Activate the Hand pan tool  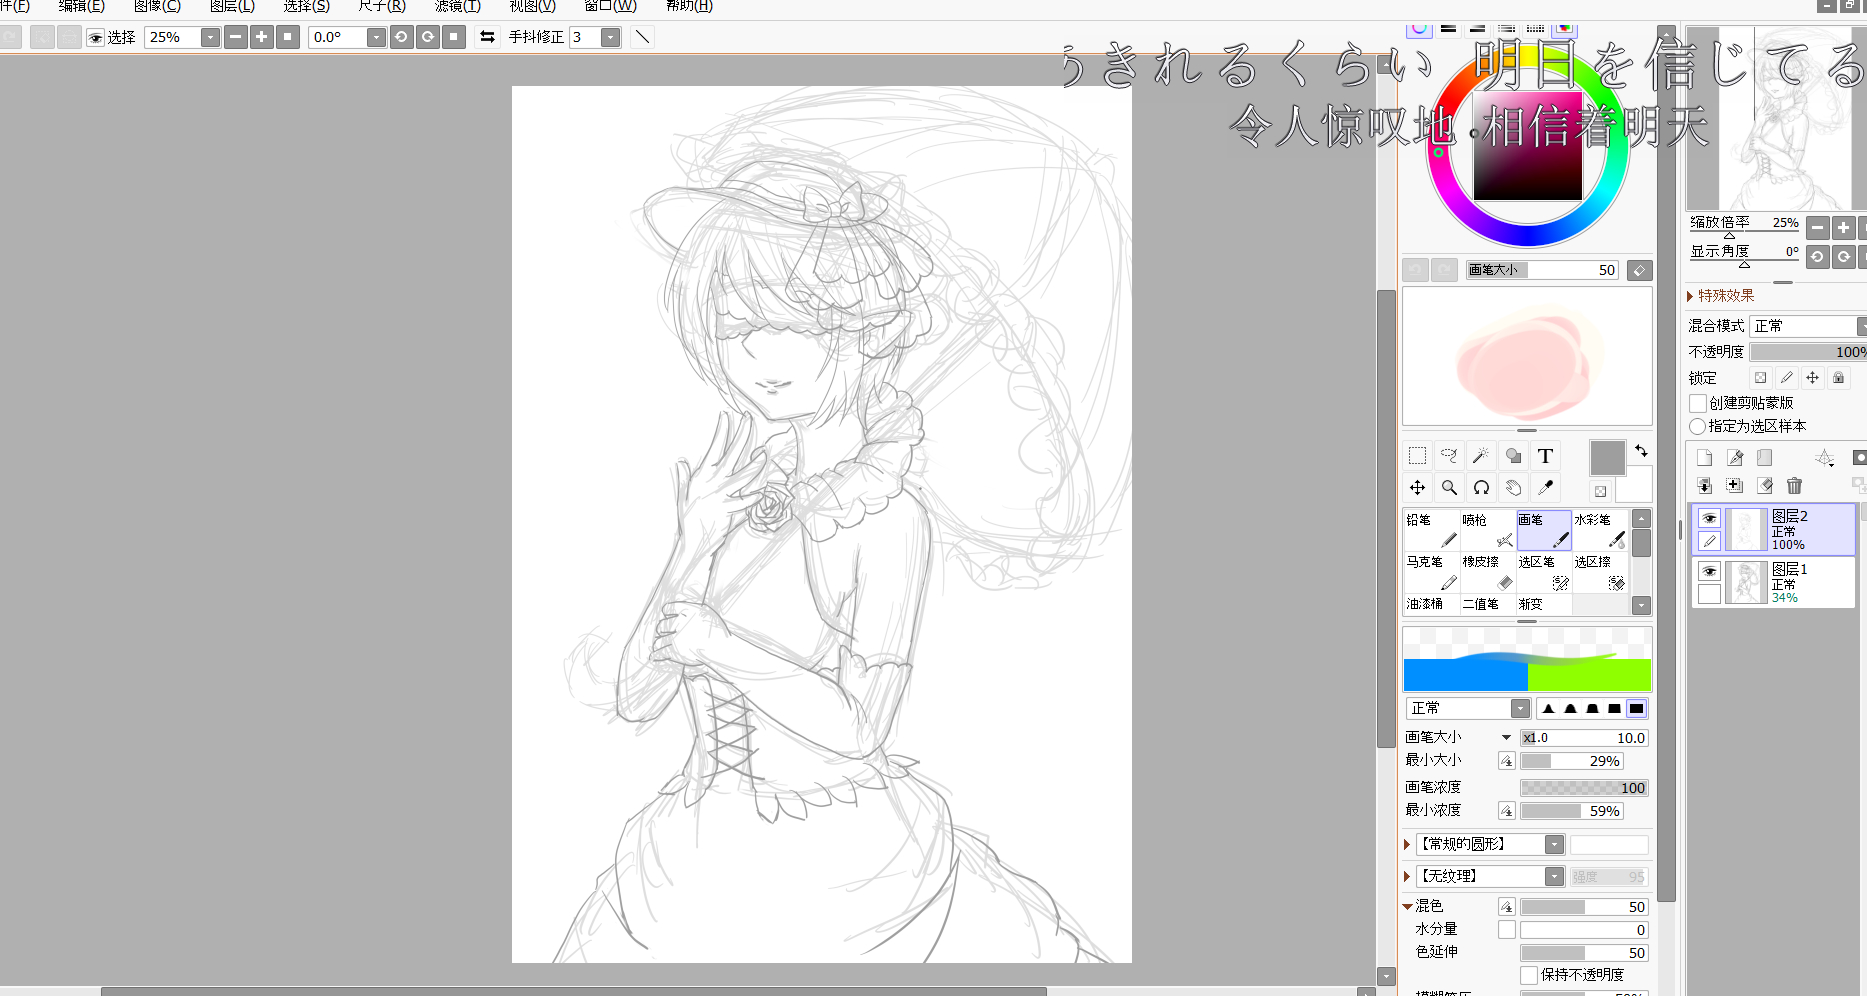tap(1513, 488)
